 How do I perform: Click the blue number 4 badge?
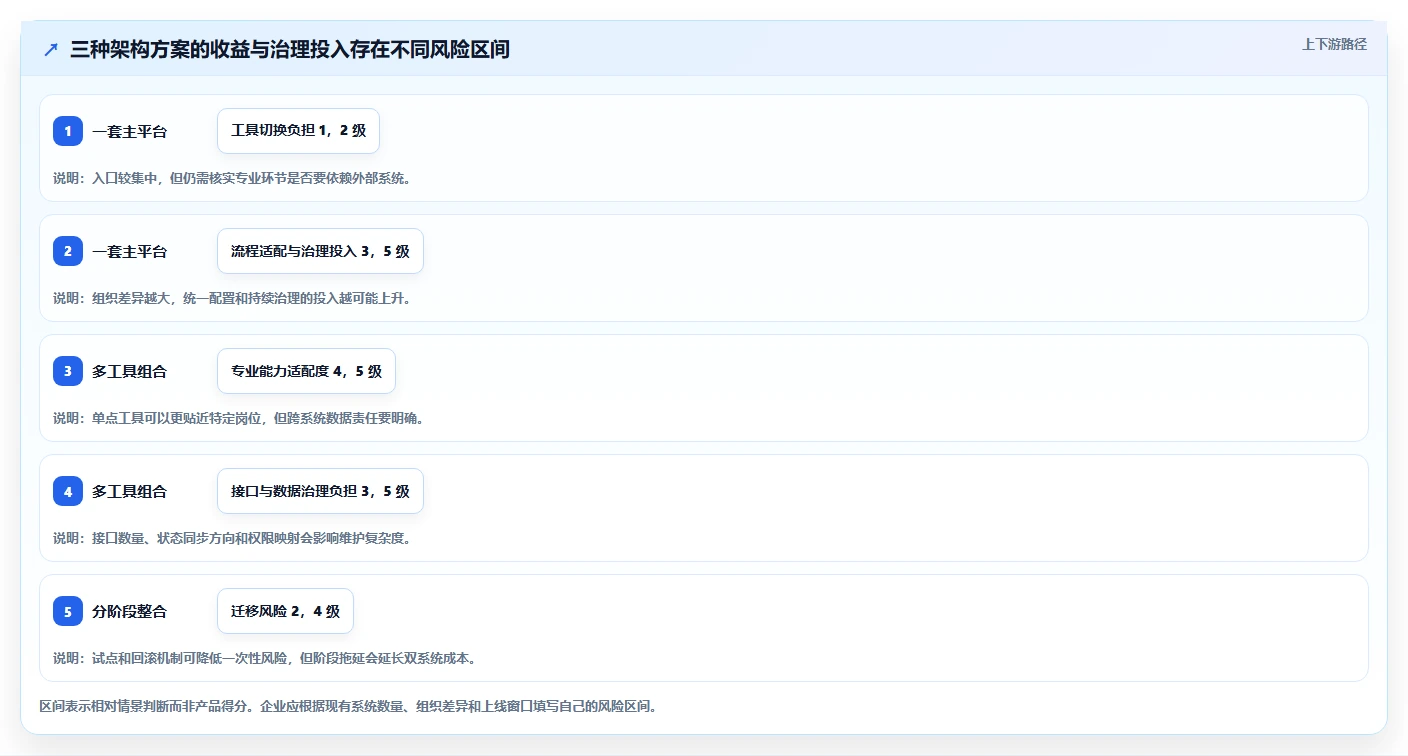68,491
